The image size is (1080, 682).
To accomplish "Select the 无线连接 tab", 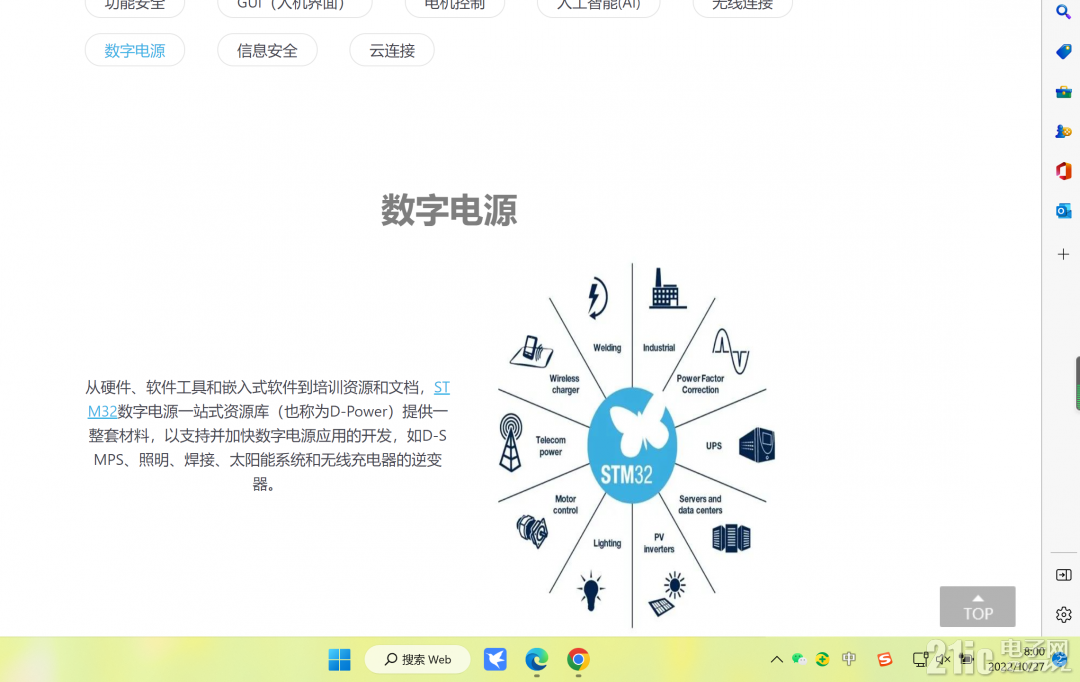I will [x=742, y=6].
